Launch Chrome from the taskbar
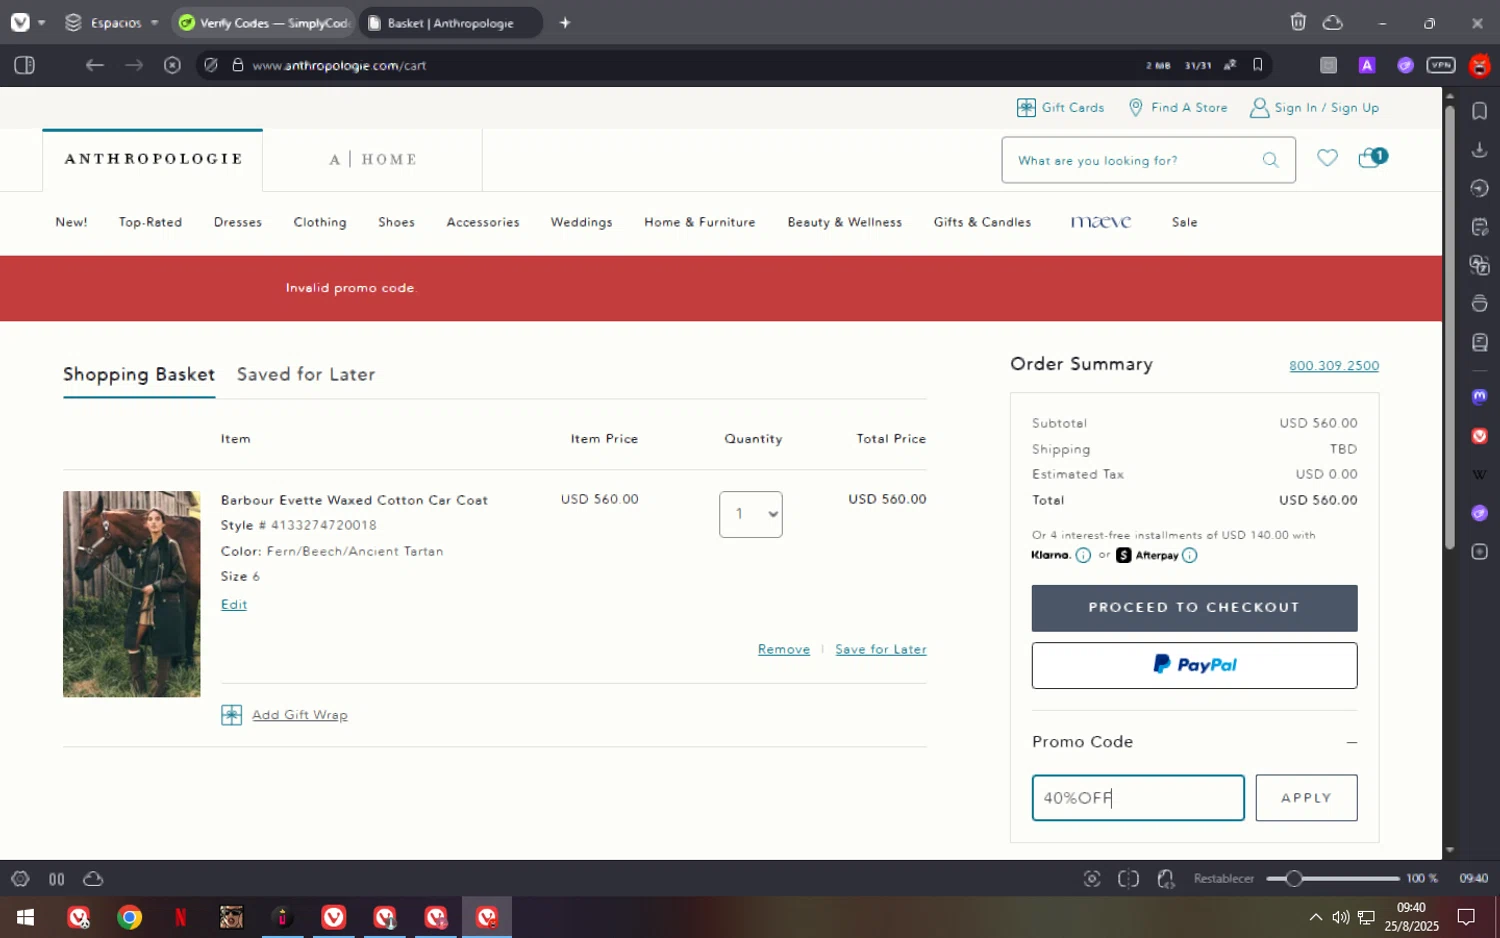 pos(129,917)
